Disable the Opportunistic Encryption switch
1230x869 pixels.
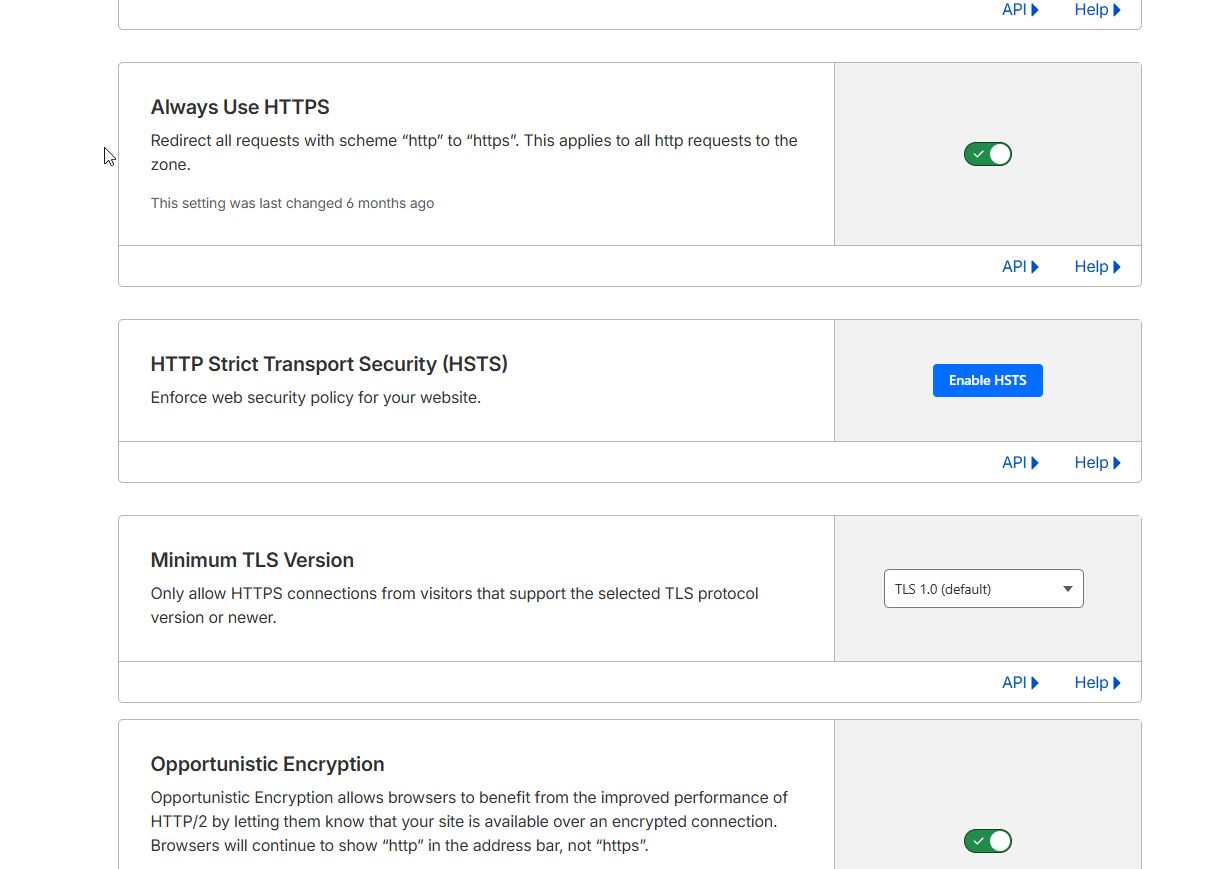point(987,841)
